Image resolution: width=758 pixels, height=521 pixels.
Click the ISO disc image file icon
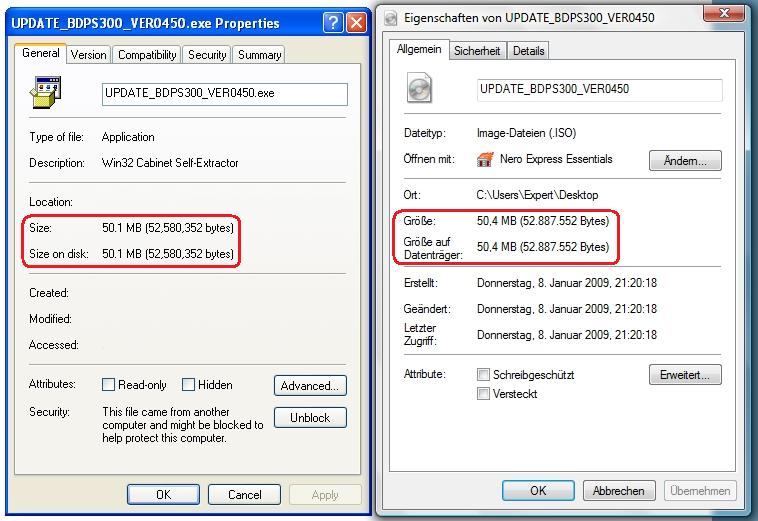420,89
